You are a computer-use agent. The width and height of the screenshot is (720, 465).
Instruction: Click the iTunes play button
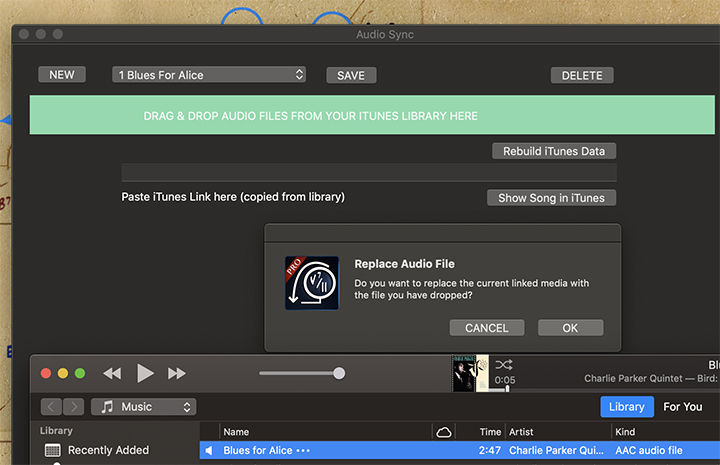click(145, 373)
